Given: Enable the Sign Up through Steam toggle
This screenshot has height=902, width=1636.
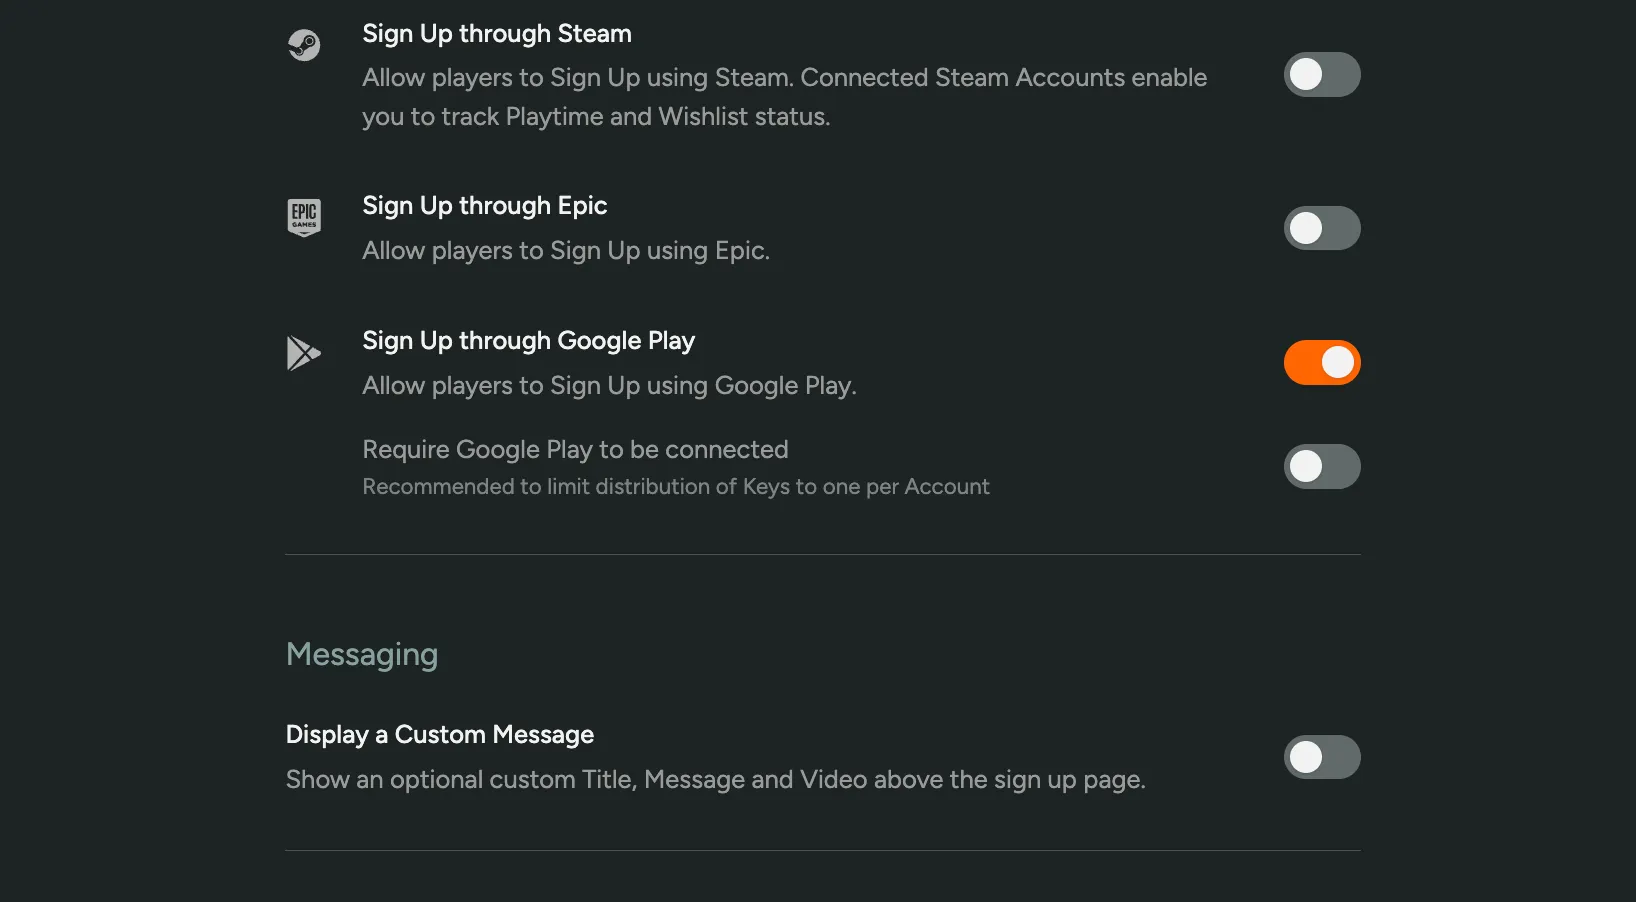Looking at the screenshot, I should [1321, 74].
